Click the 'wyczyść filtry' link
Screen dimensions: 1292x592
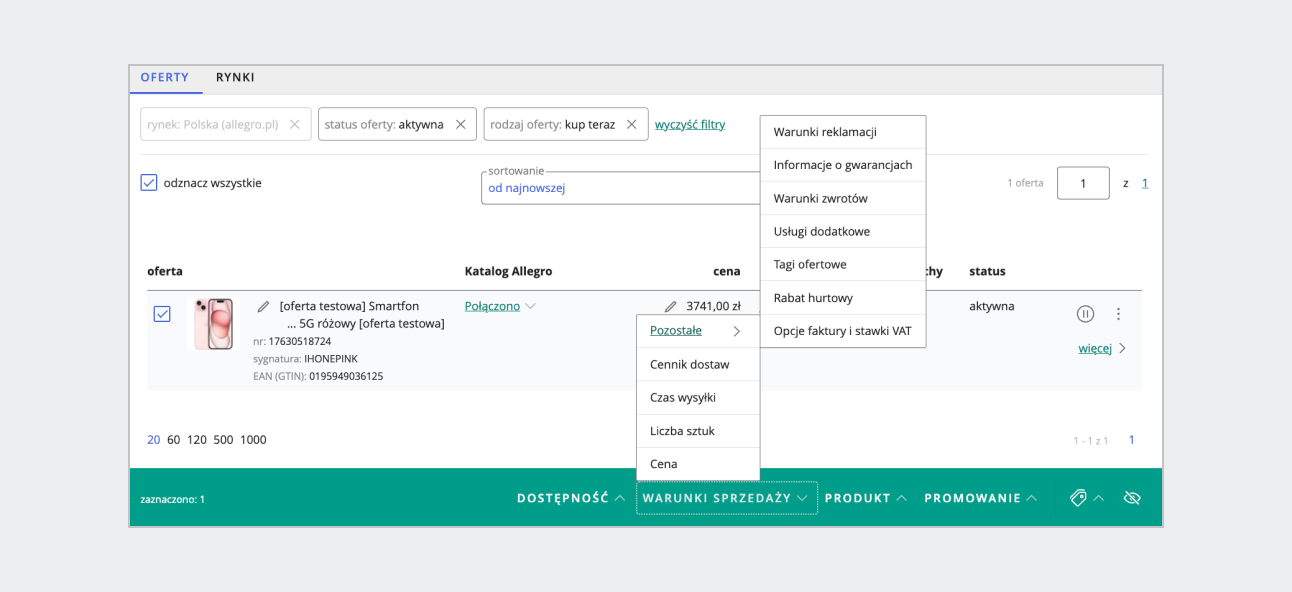coord(690,124)
